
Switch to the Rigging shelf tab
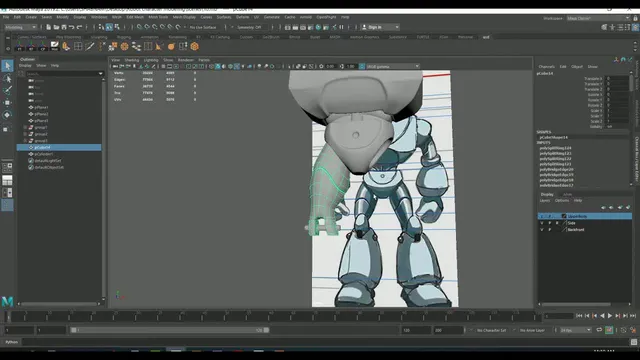point(124,37)
